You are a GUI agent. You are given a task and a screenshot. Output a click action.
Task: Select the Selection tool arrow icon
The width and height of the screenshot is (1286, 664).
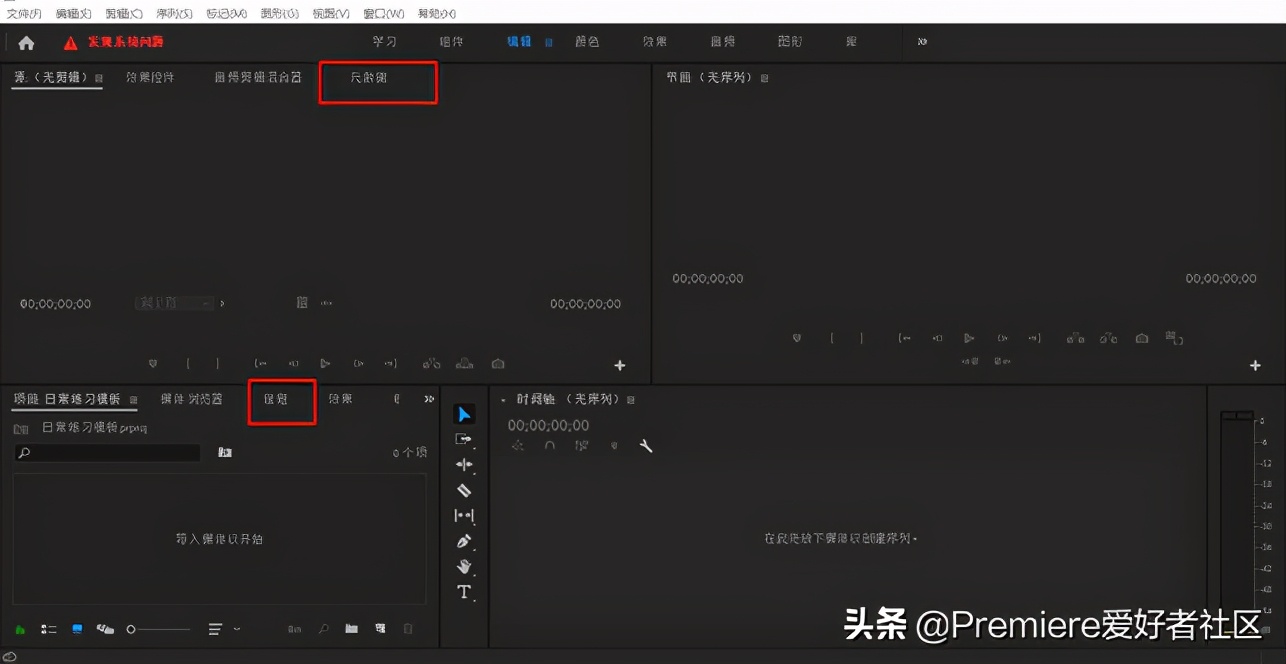click(x=463, y=414)
